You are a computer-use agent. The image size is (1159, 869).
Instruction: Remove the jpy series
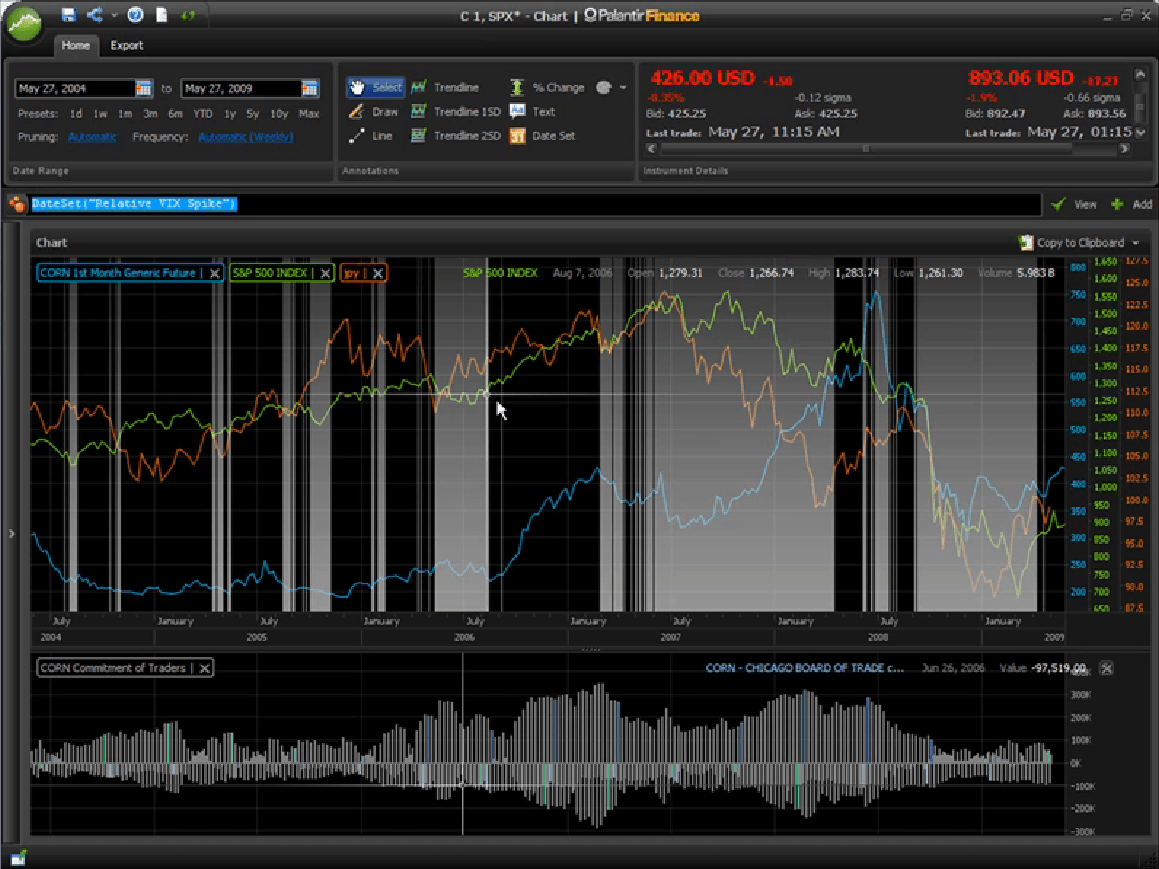(378, 273)
